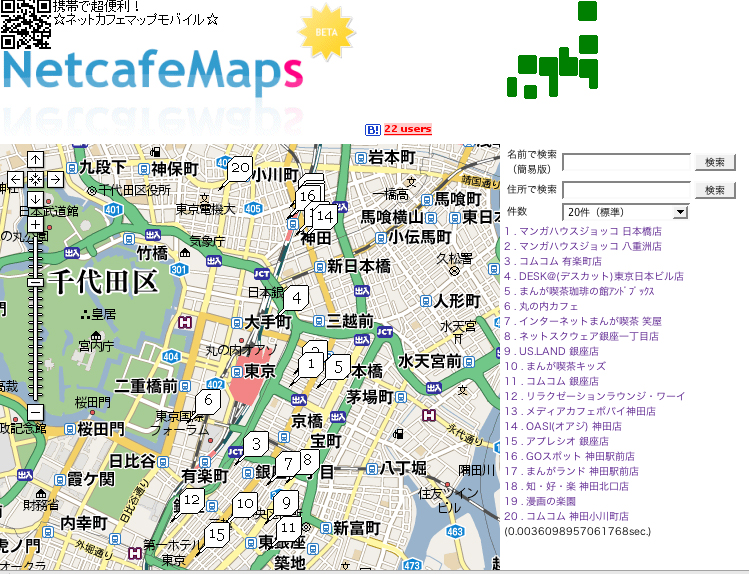Click map marker number 12

[192, 500]
